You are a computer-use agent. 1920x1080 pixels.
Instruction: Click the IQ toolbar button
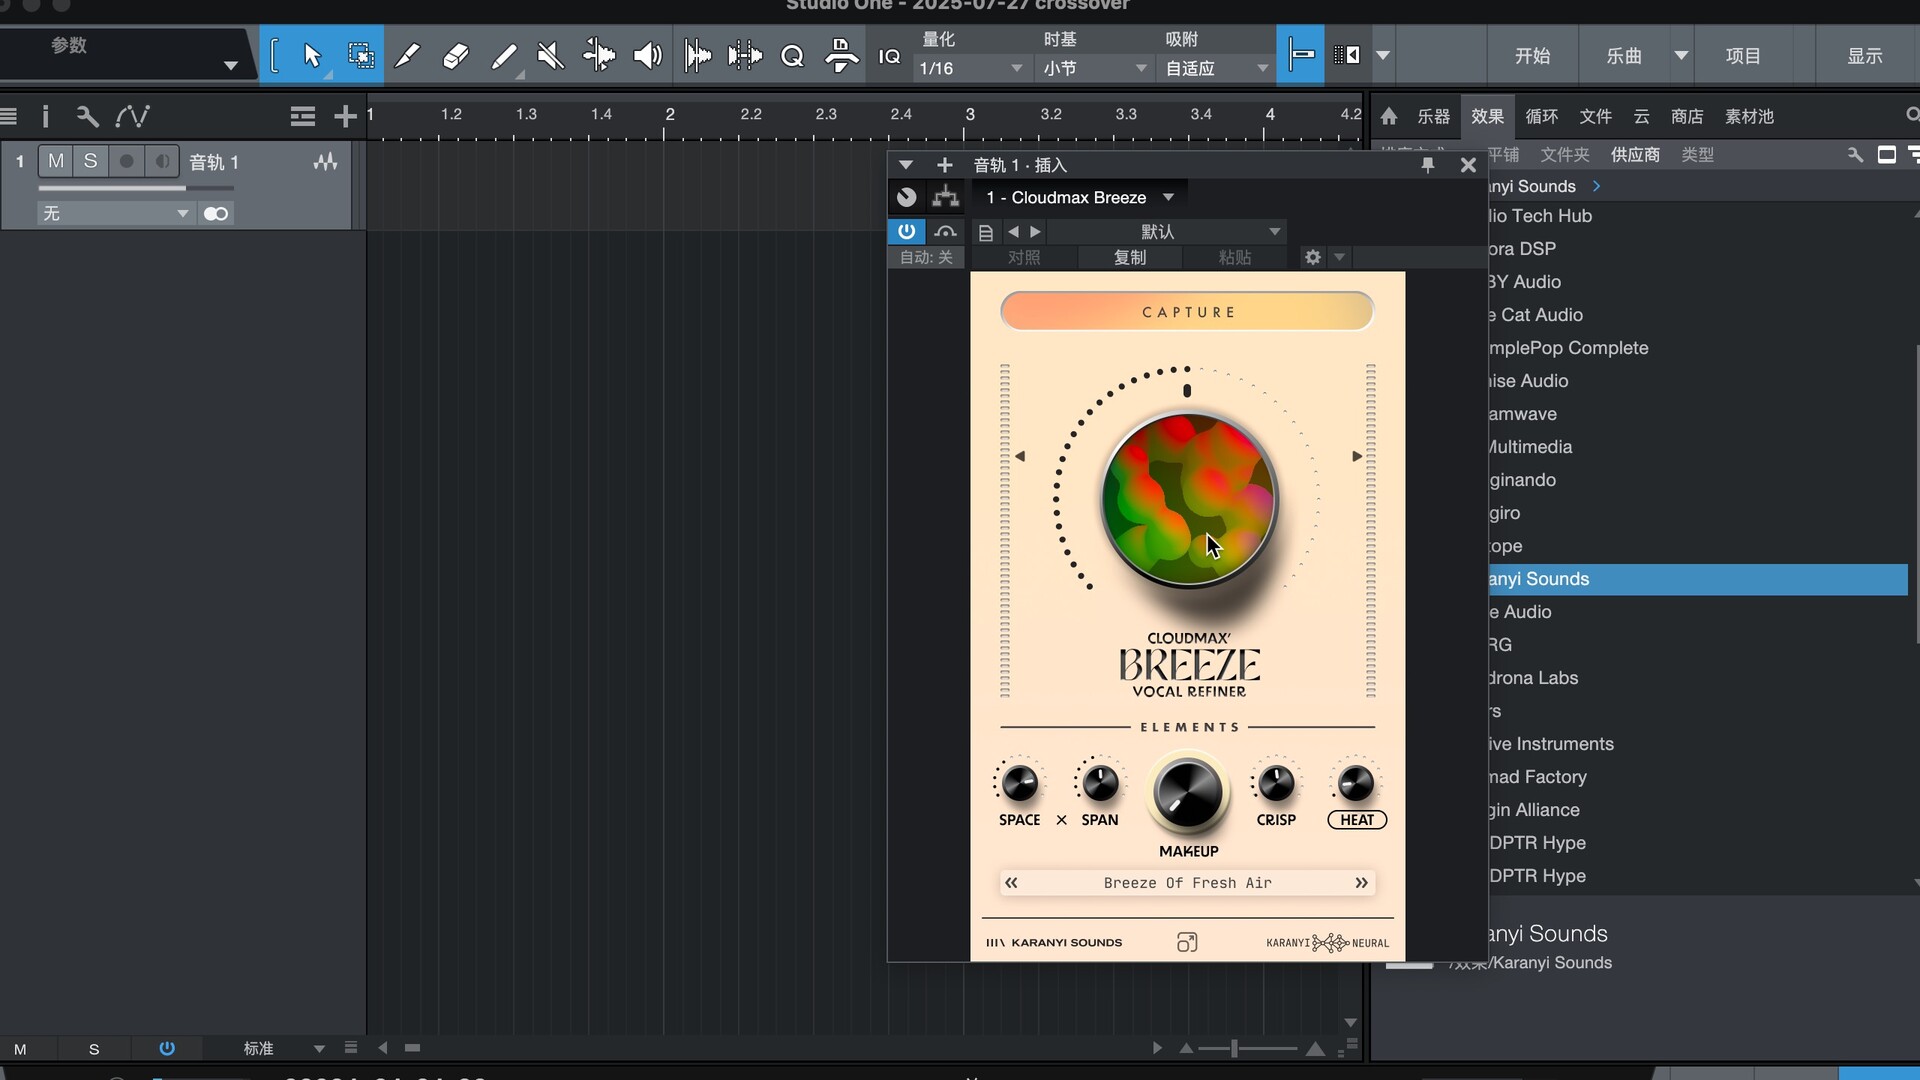point(889,57)
